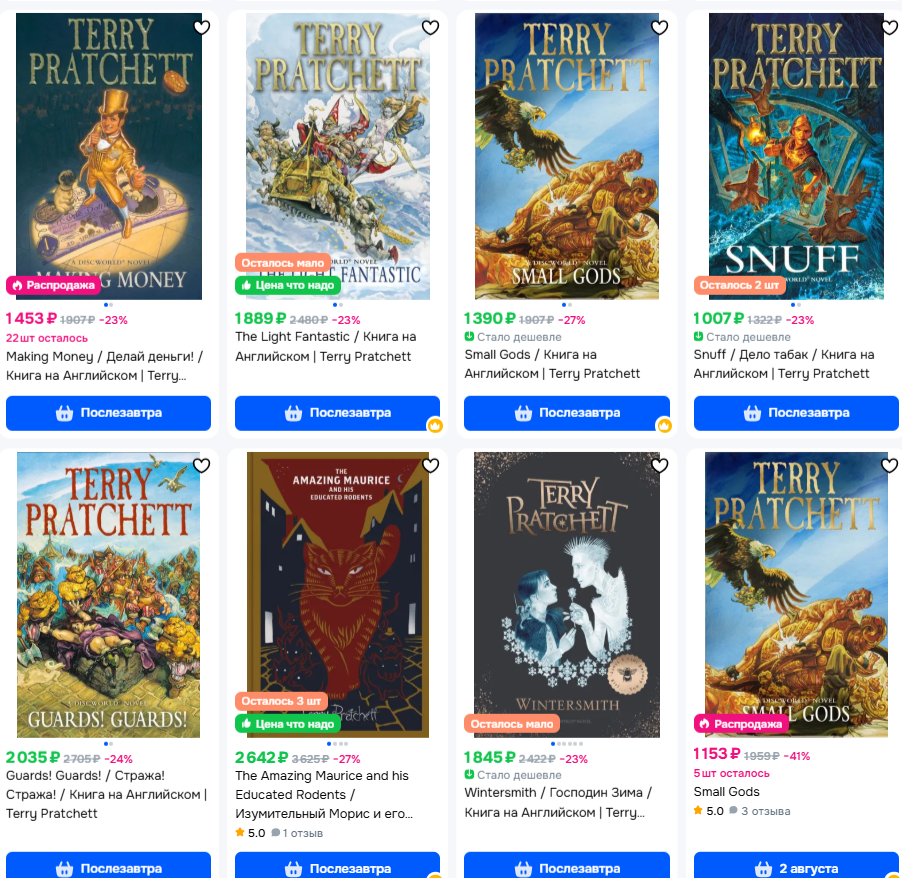This screenshot has height=878, width=902.
Task: Open the Guards! Guards! product title link
Action: (106, 795)
